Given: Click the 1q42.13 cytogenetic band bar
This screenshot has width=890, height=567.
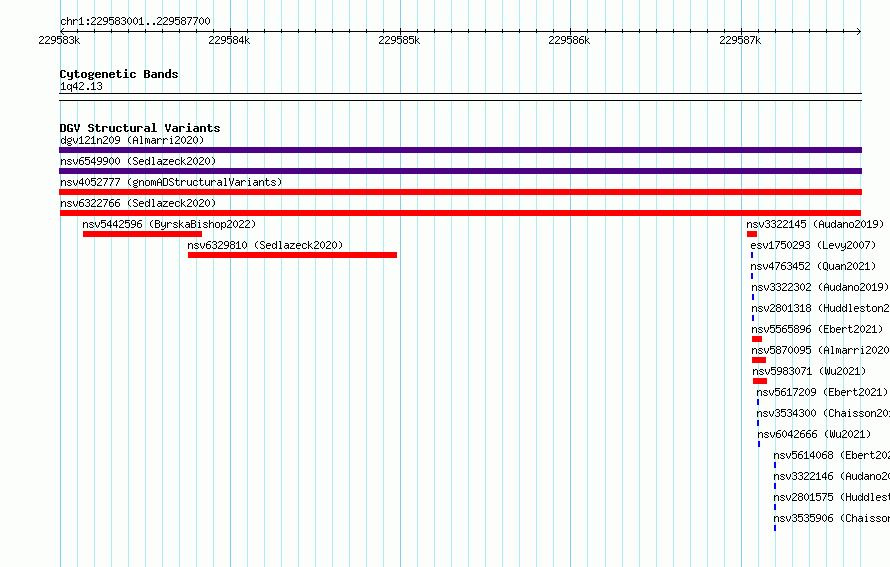Looking at the screenshot, I should [x=460, y=97].
